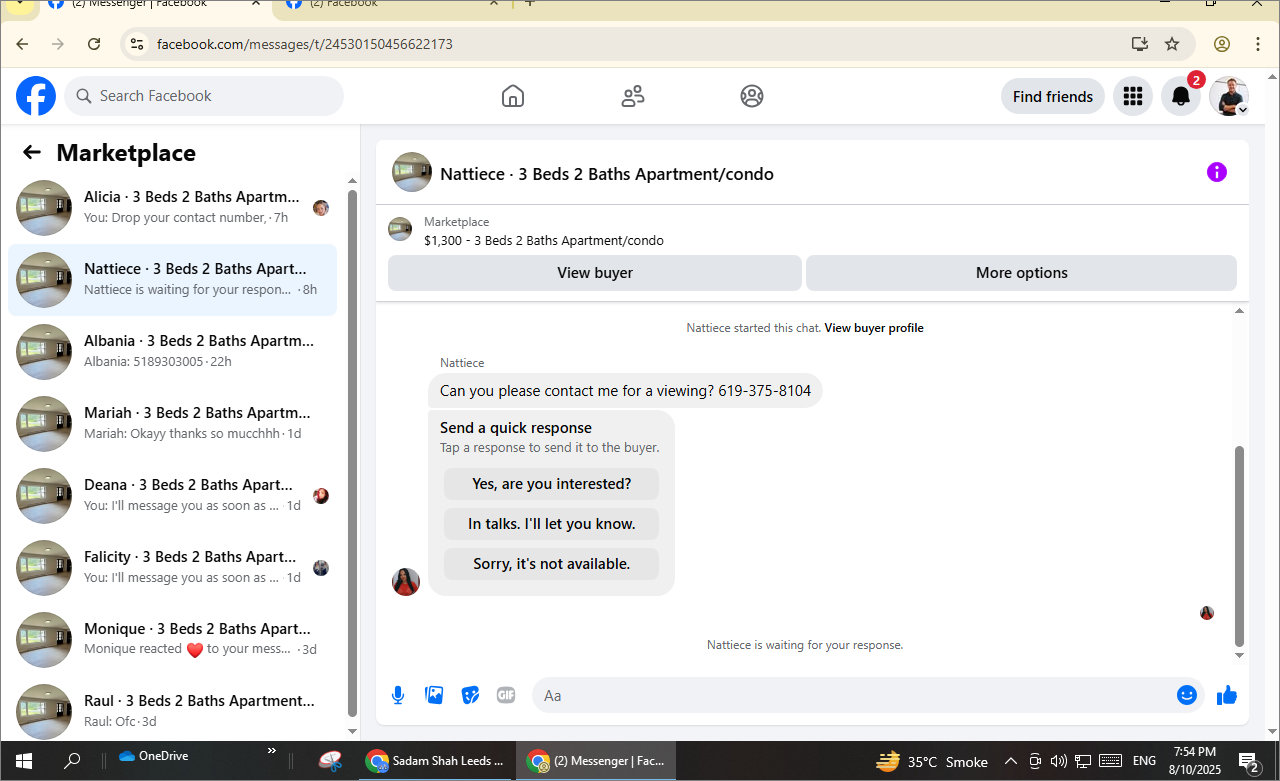Send quick response 'Yes, are you interested?'
Screen dimensions: 1280x781
[551, 484]
